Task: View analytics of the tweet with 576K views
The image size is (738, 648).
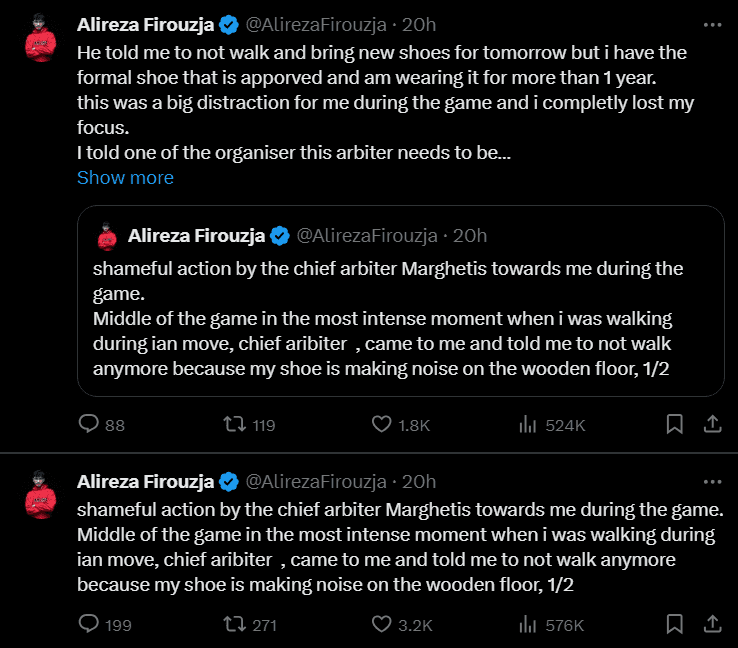Action: point(529,625)
